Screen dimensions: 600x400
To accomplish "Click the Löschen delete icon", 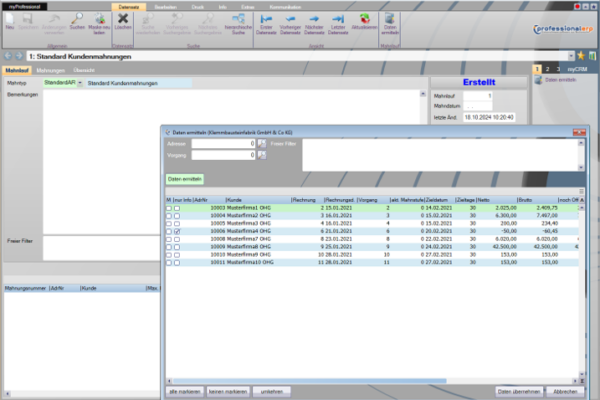I will [x=123, y=19].
